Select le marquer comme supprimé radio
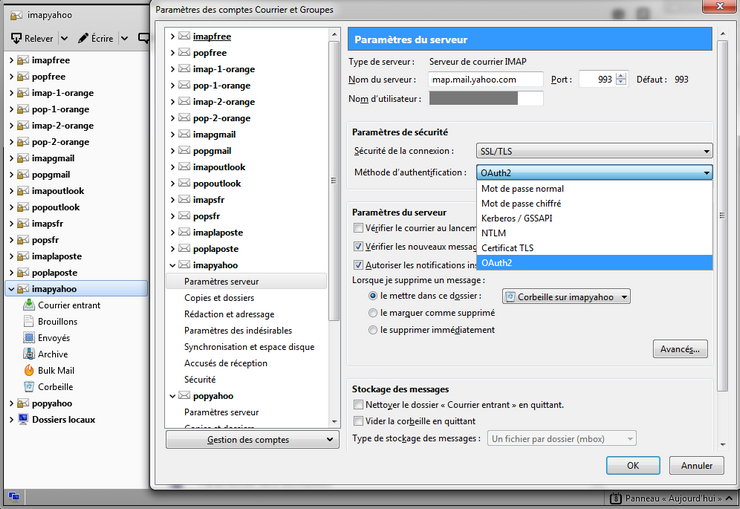Screen dimensions: 740x509 [373, 313]
